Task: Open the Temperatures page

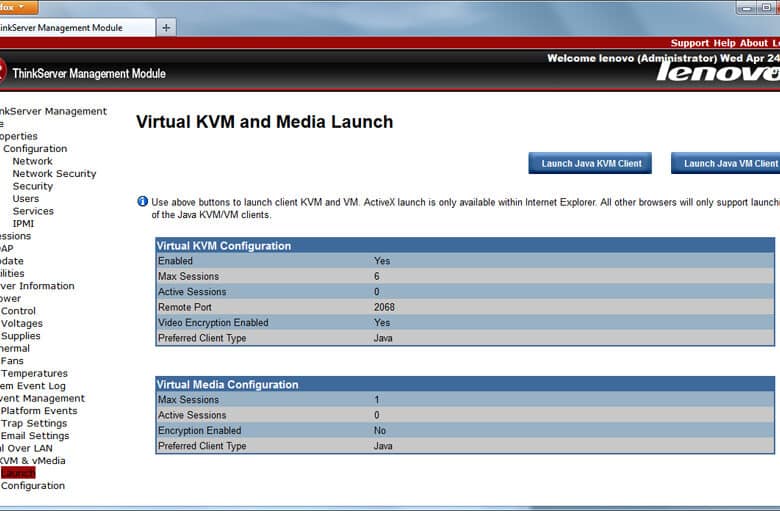Action: (34, 373)
